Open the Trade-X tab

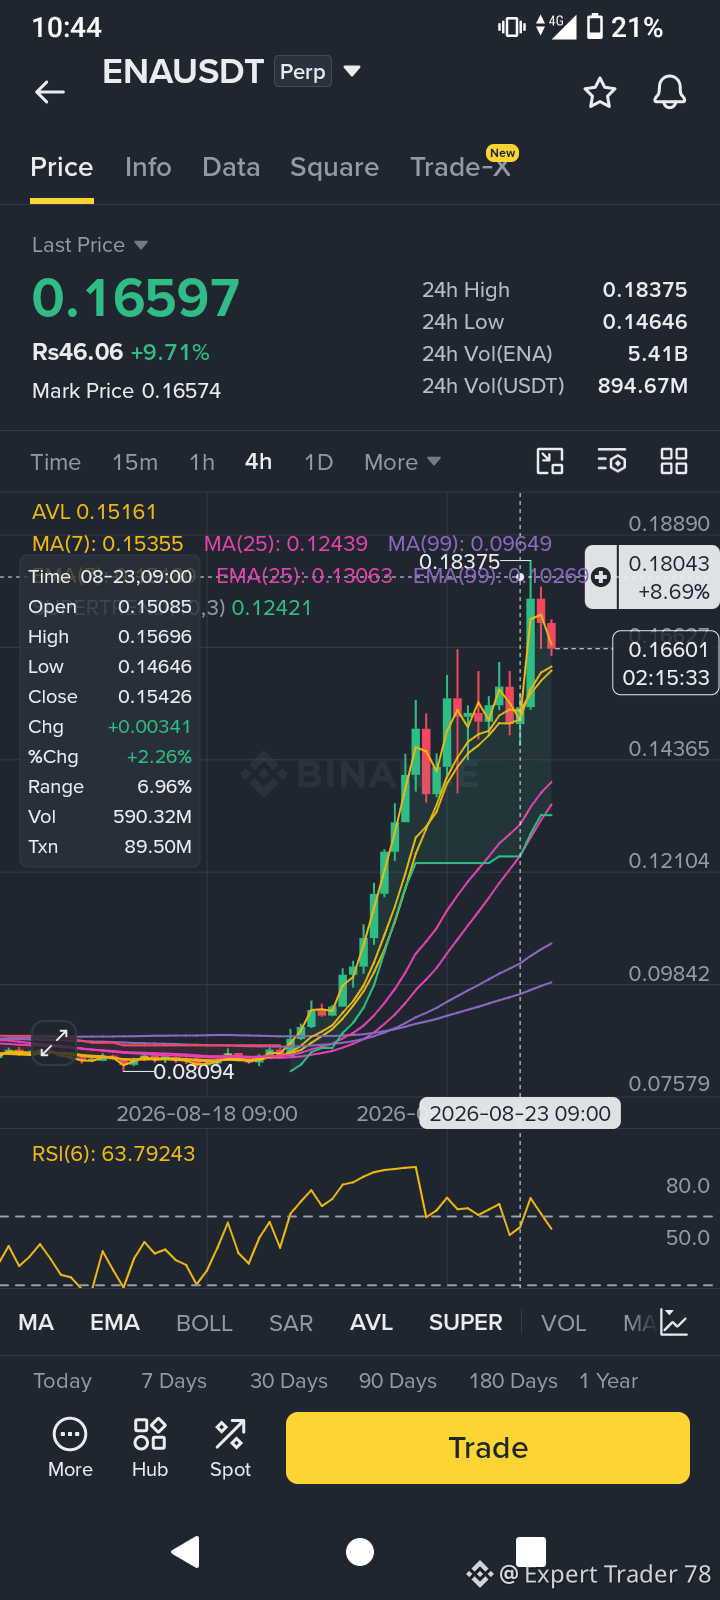460,167
